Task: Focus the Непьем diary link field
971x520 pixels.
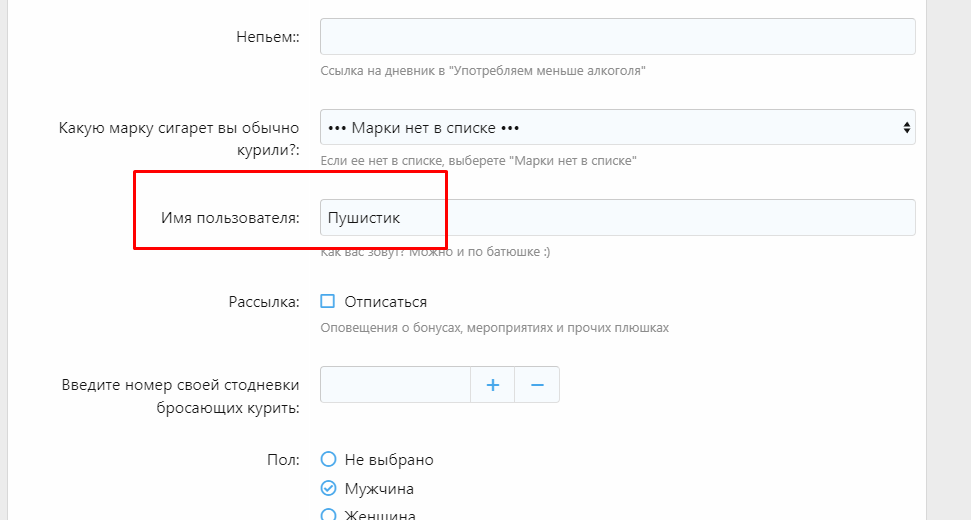Action: point(617,36)
